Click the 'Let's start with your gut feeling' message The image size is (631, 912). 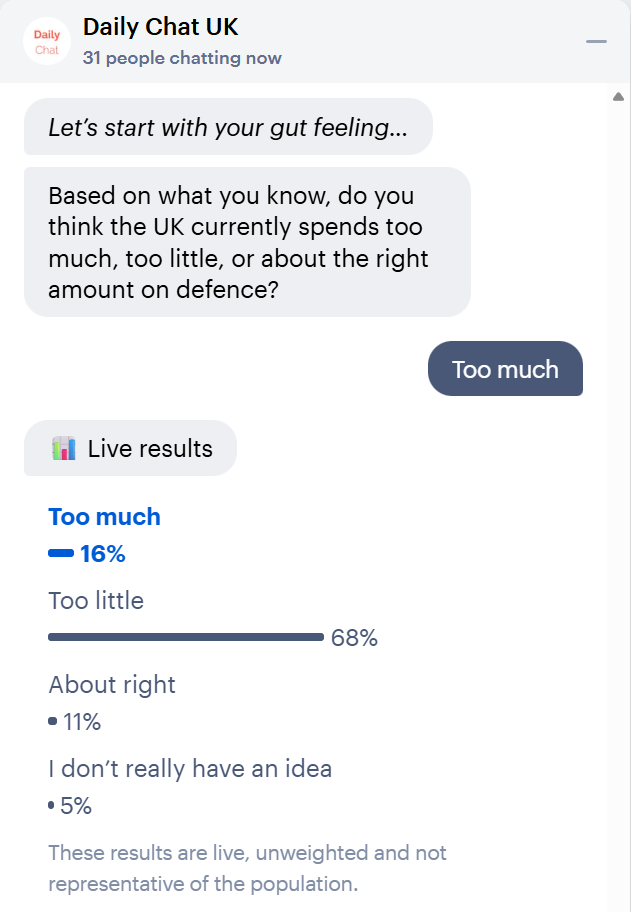(x=228, y=127)
